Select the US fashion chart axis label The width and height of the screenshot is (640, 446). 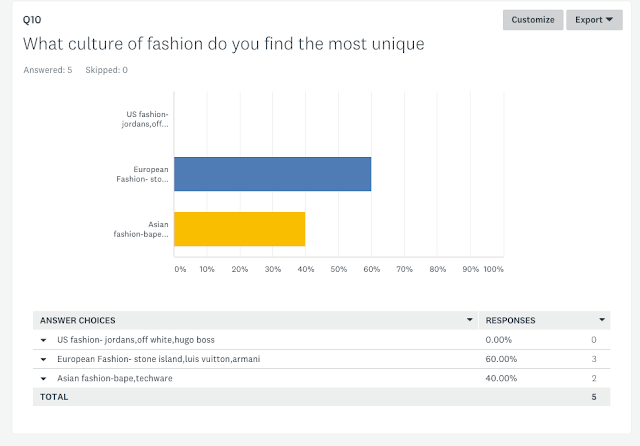point(144,119)
